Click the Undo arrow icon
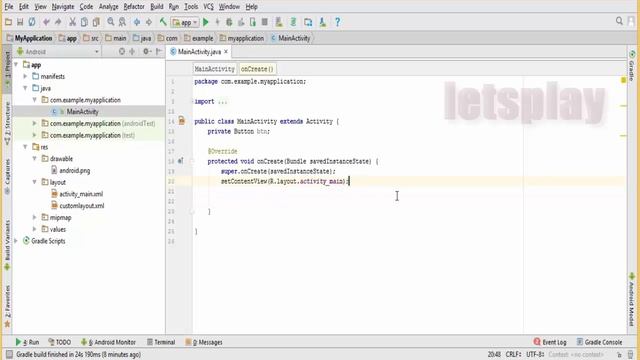Viewport: 640px width, 360px height. (x=46, y=22)
